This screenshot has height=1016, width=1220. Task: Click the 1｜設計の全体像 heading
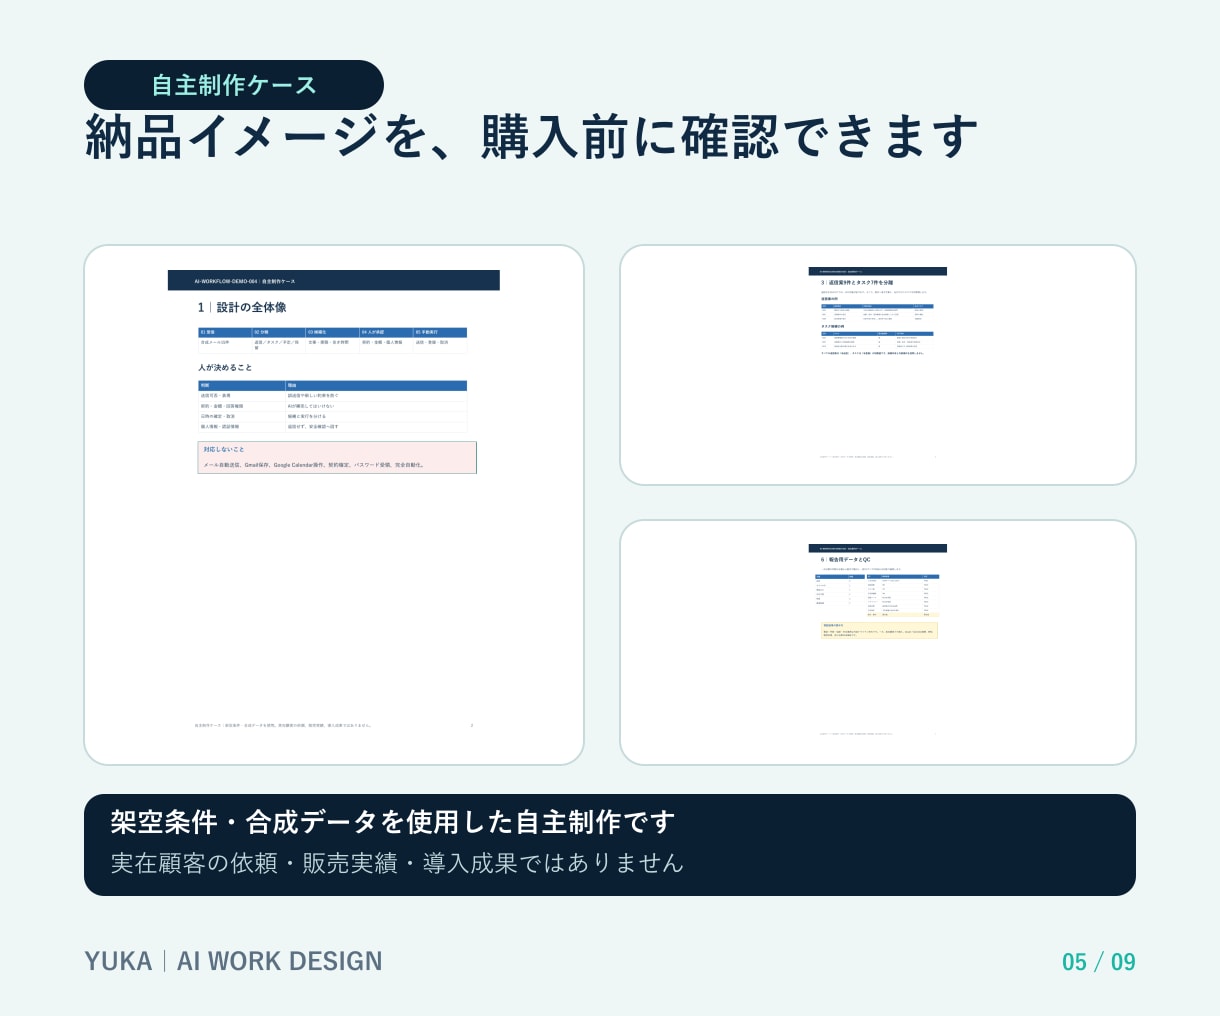[x=242, y=307]
